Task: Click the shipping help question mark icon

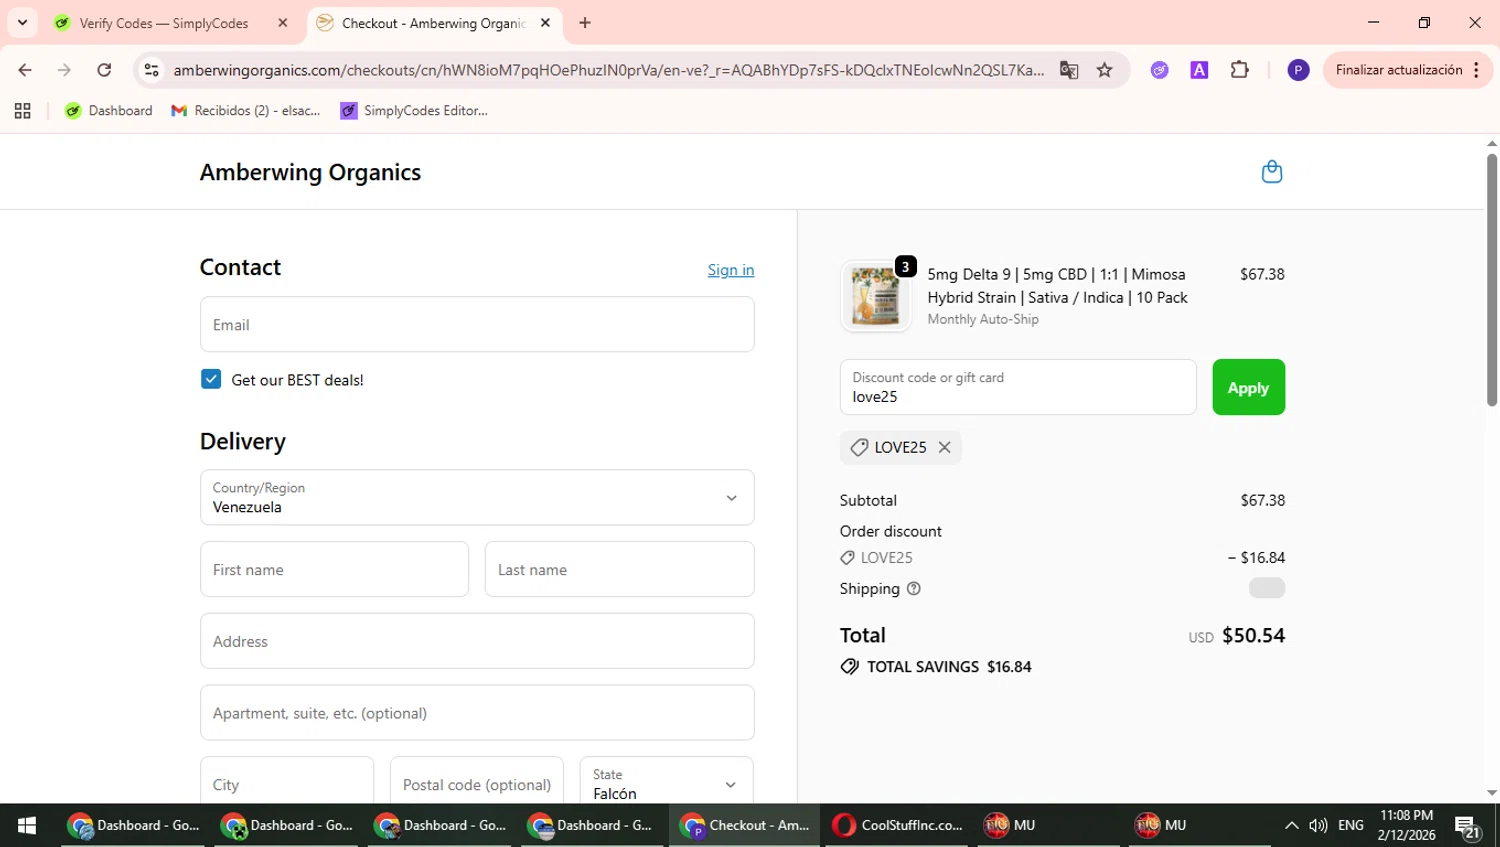Action: click(x=913, y=589)
